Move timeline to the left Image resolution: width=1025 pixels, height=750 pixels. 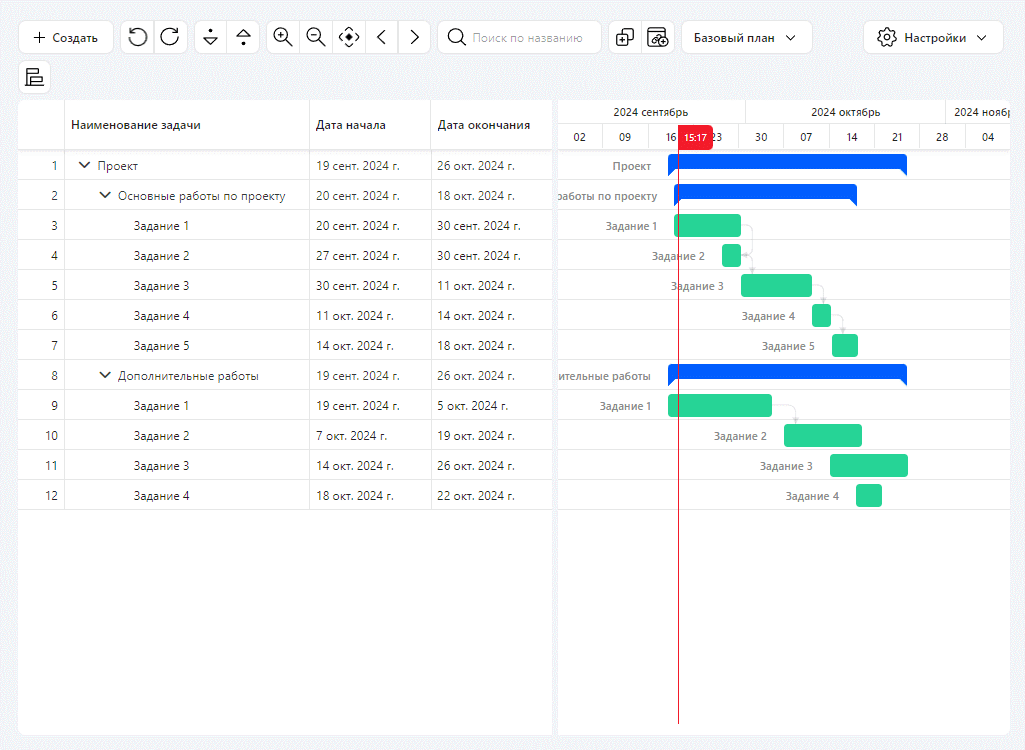click(382, 37)
